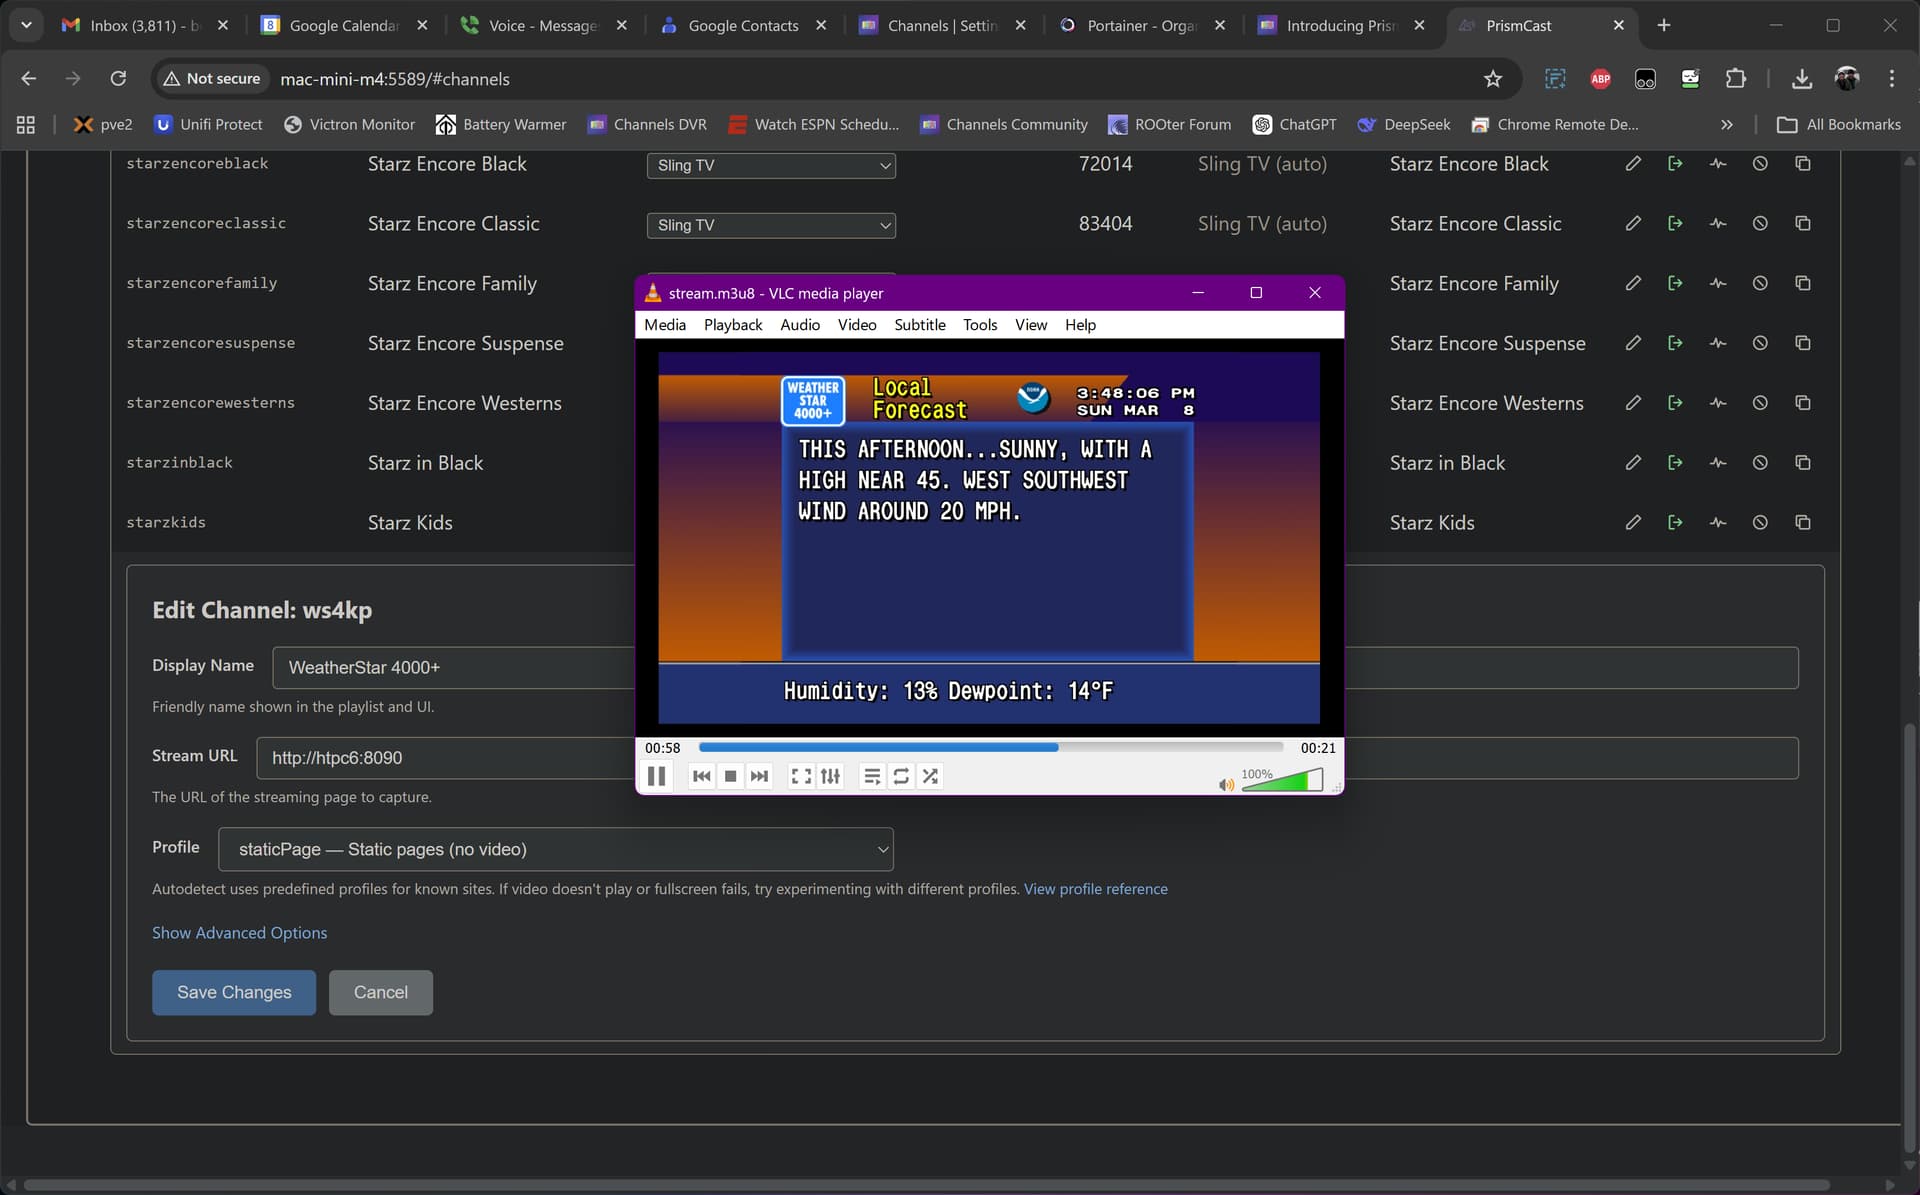
Task: Expand the Profile staticPage dropdown
Action: click(555, 849)
